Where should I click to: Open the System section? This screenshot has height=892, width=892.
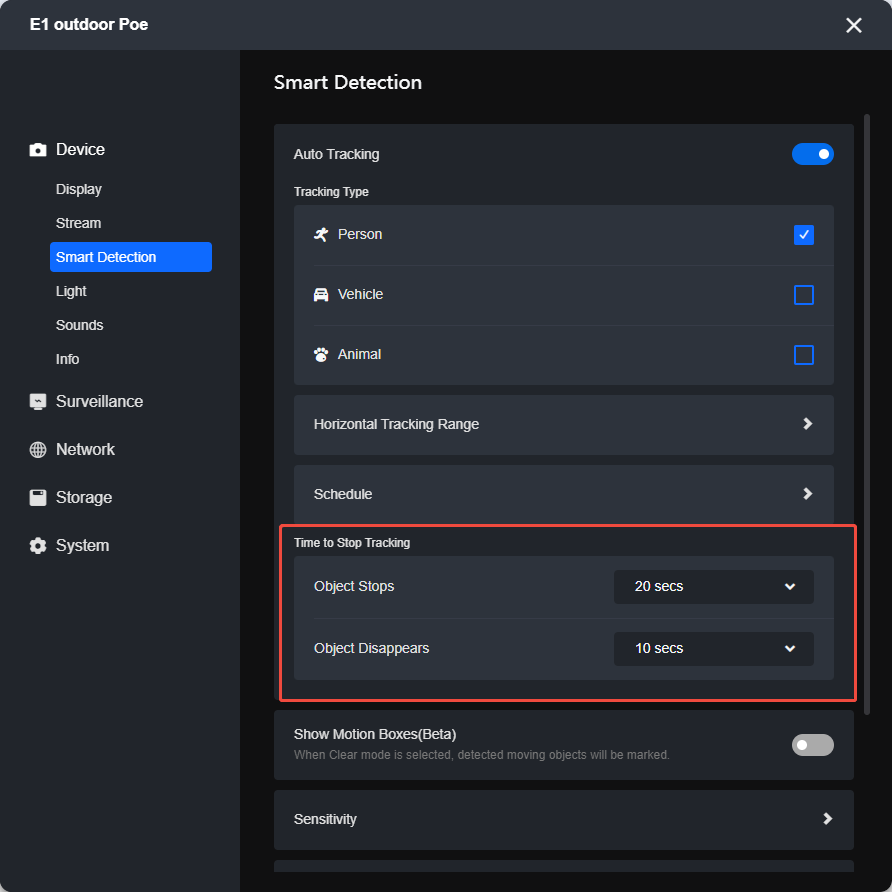(82, 546)
